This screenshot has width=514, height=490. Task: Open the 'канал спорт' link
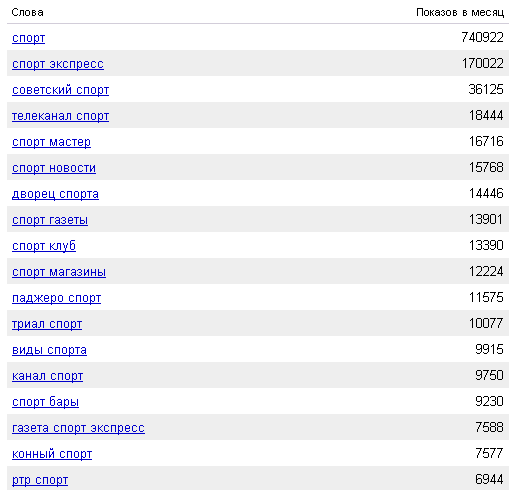[47, 376]
